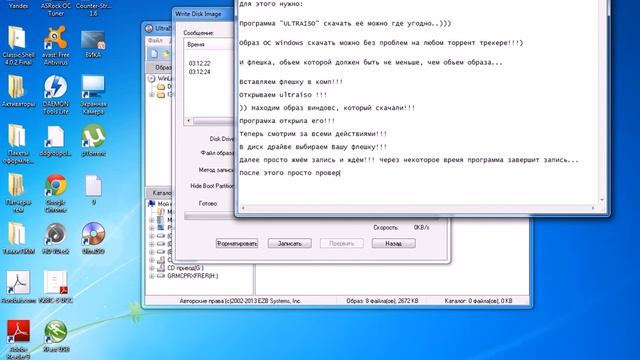The height and width of the screenshot is (360, 640).
Task: Click Notepad line Открываем ultraiso !!!
Action: [283, 95]
